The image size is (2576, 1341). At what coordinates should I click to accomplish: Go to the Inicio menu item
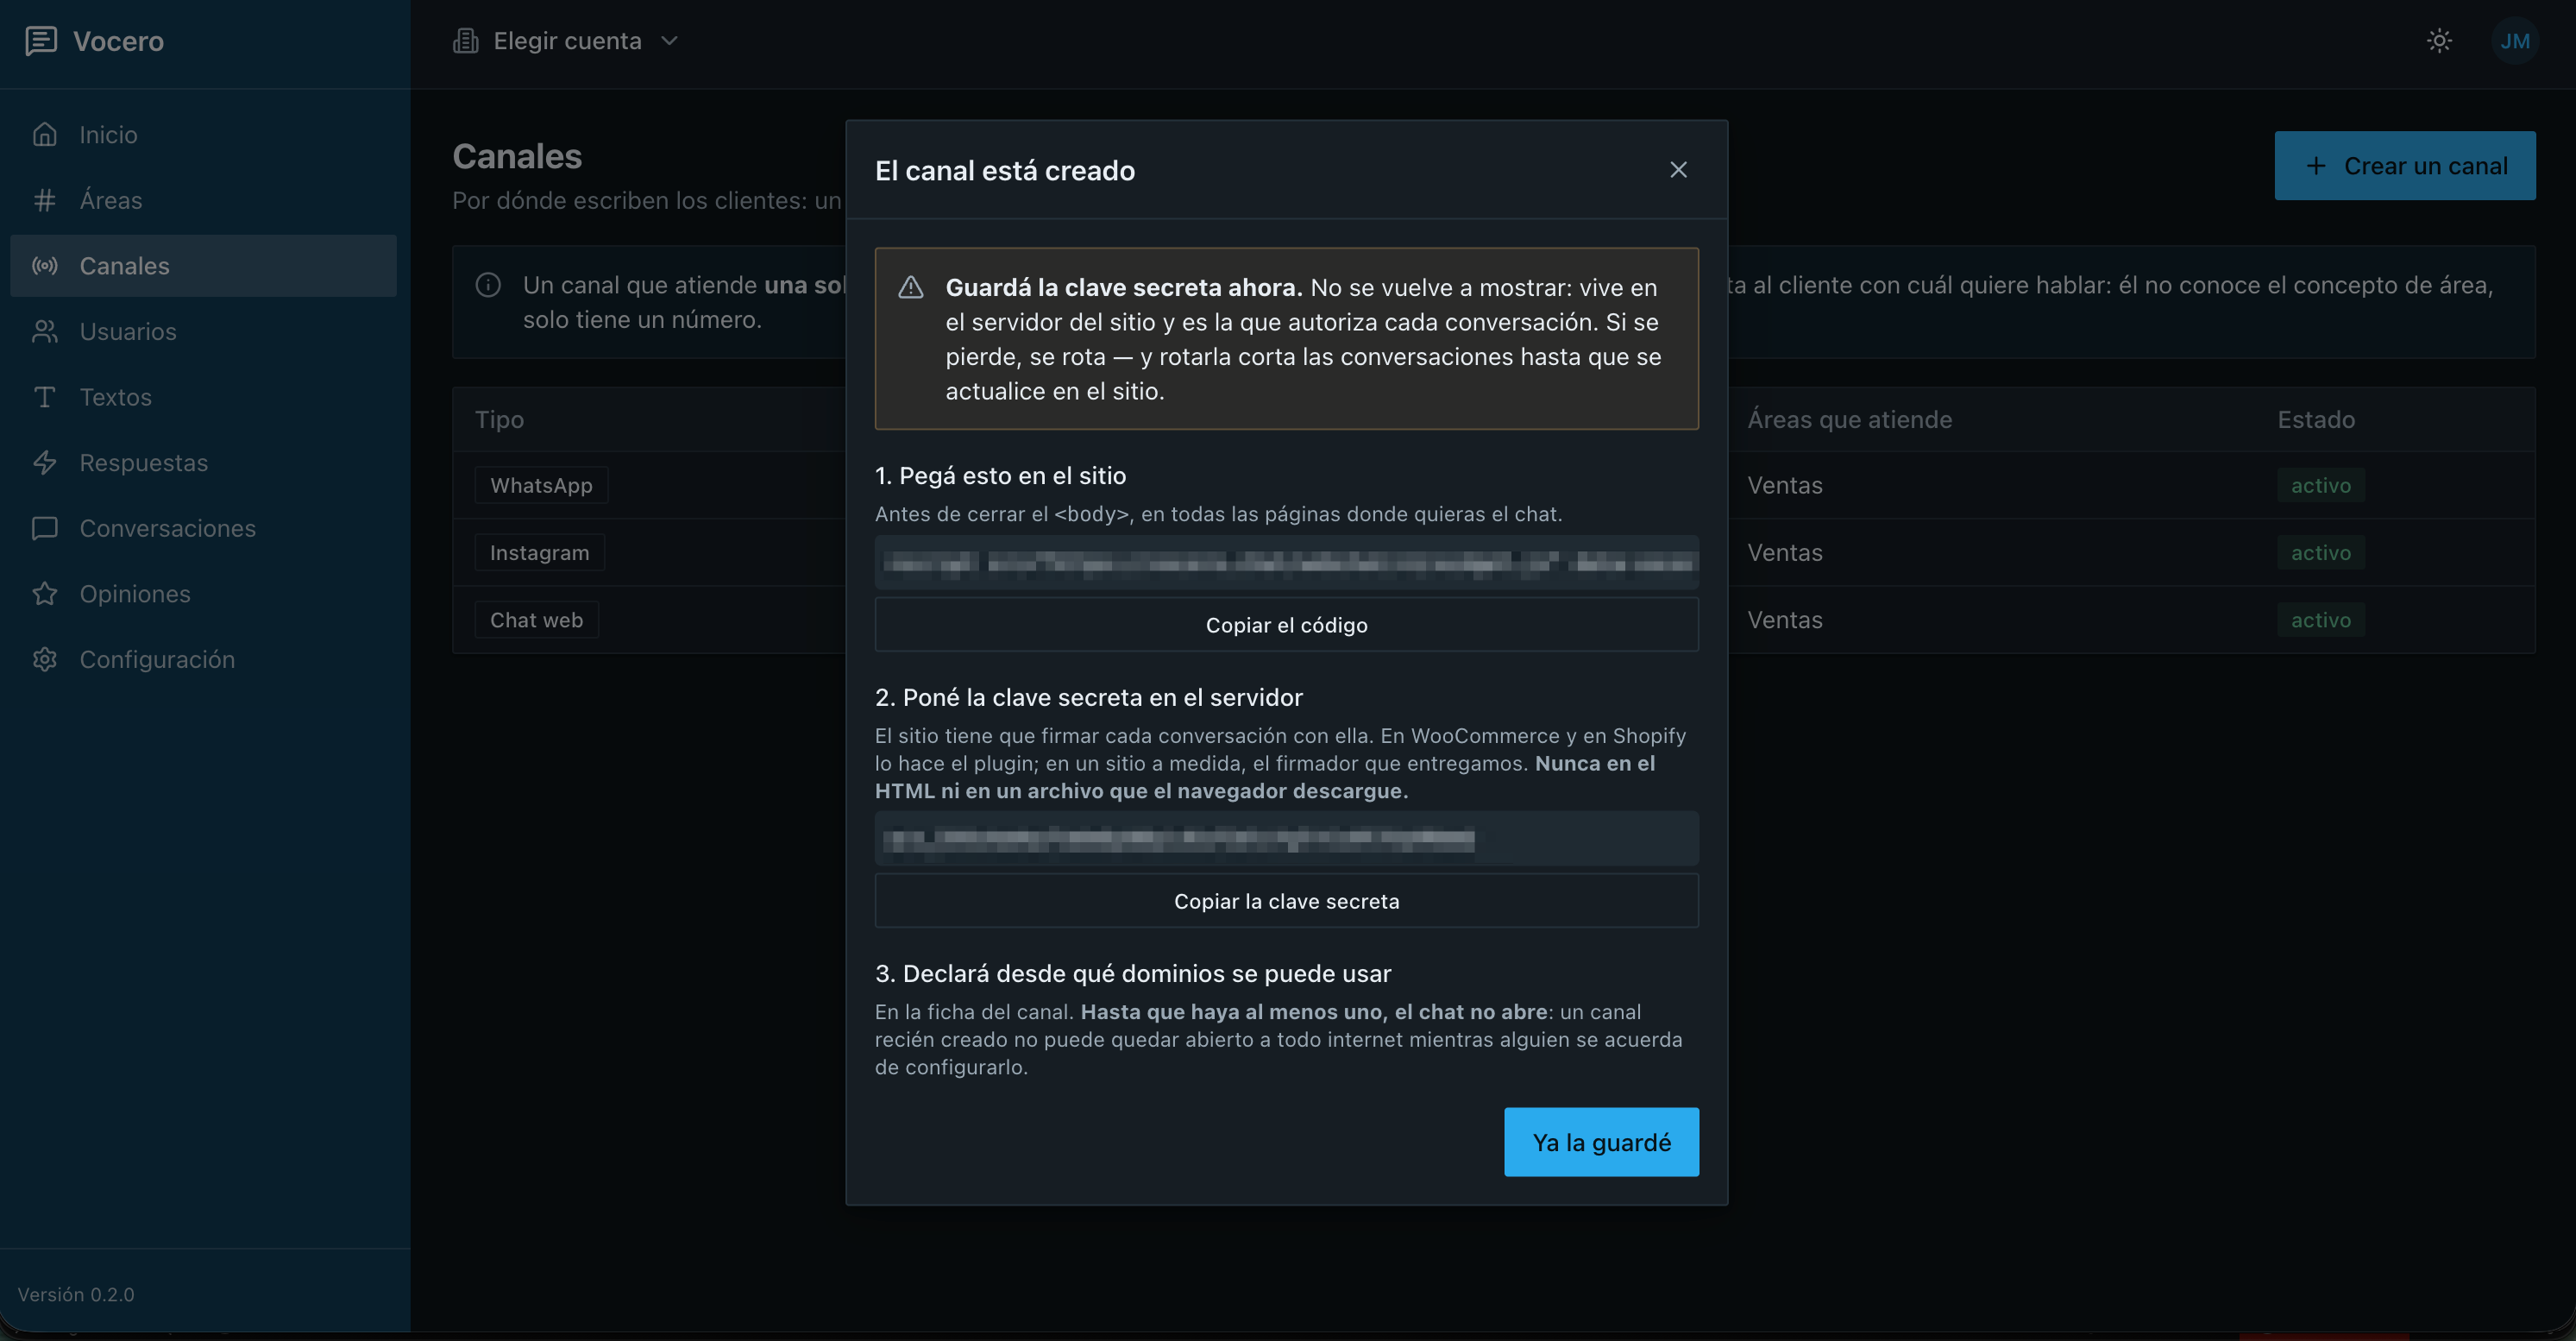203,134
